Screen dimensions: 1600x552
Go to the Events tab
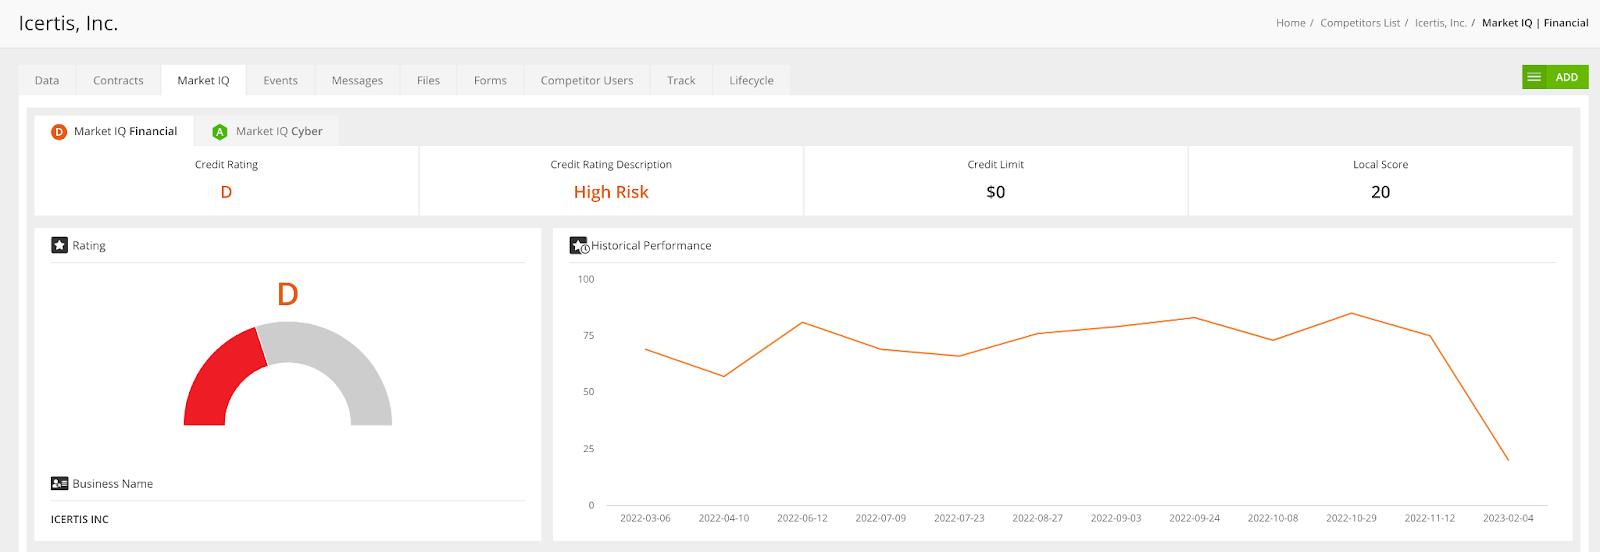(x=280, y=80)
